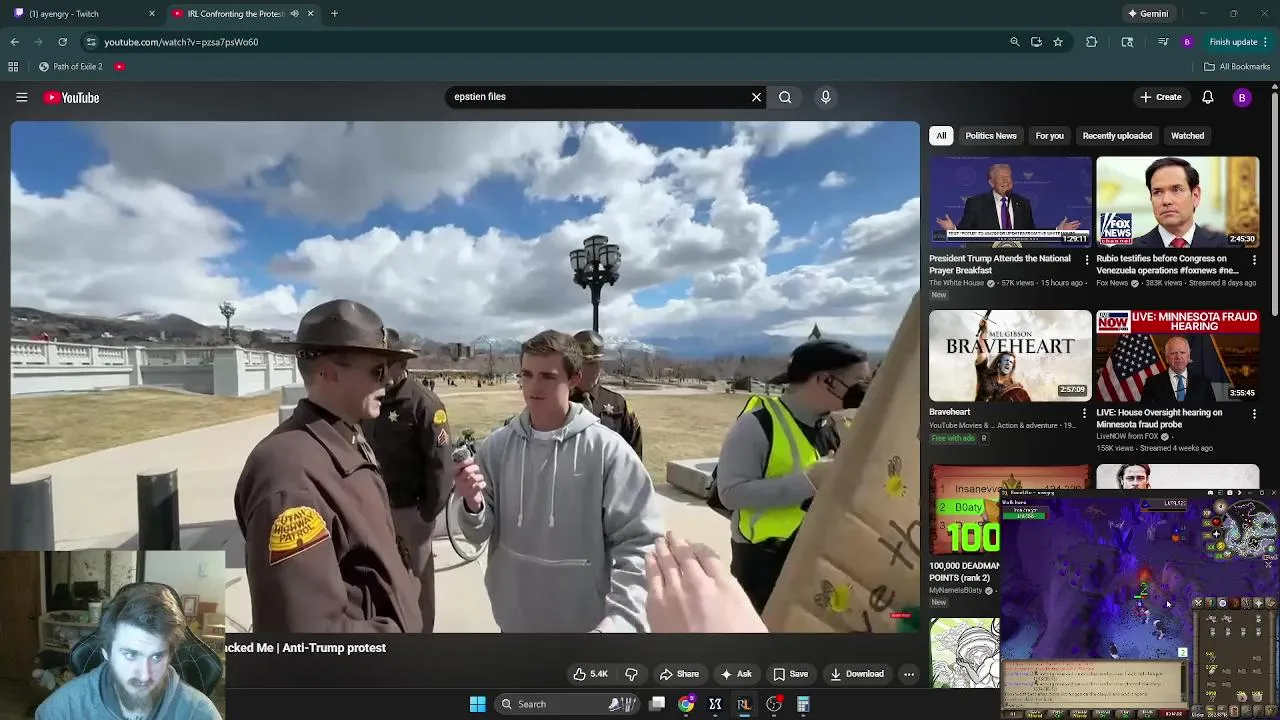This screenshot has height=720, width=1280.
Task: Open Path of Exile 2 bookmark
Action: [x=70, y=67]
